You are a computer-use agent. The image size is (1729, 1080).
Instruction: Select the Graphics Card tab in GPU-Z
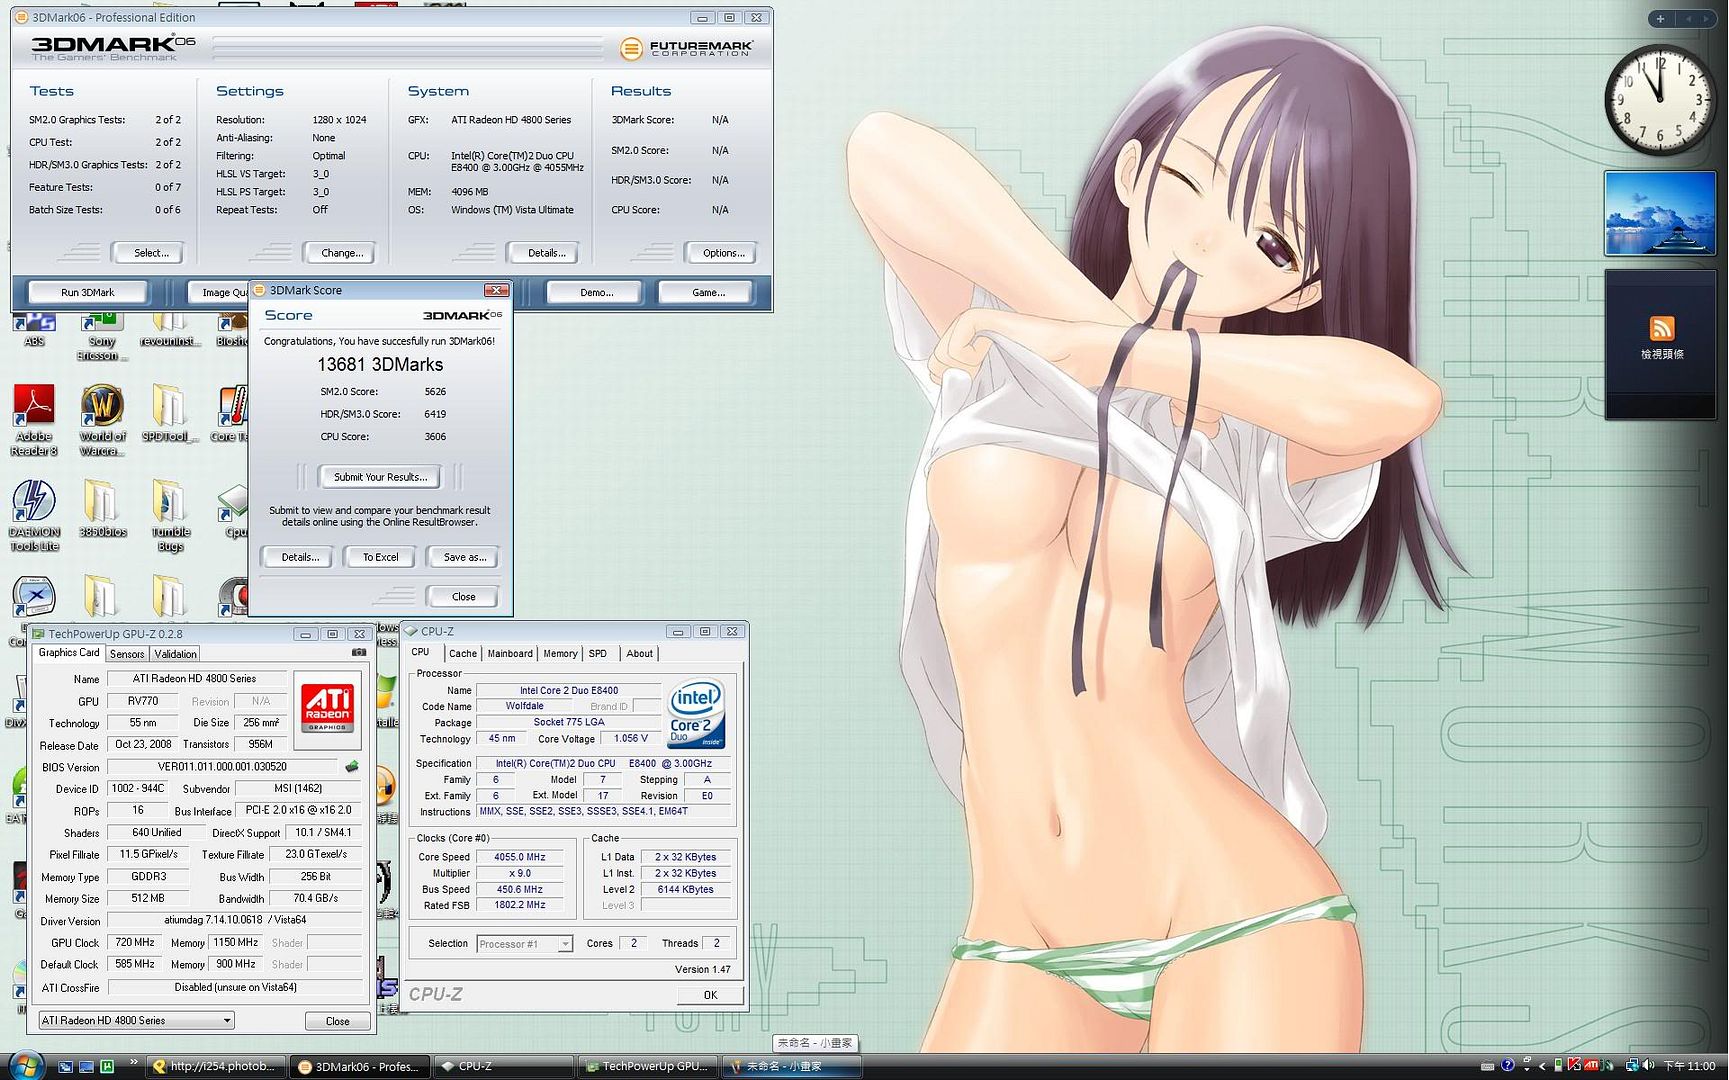pos(69,653)
